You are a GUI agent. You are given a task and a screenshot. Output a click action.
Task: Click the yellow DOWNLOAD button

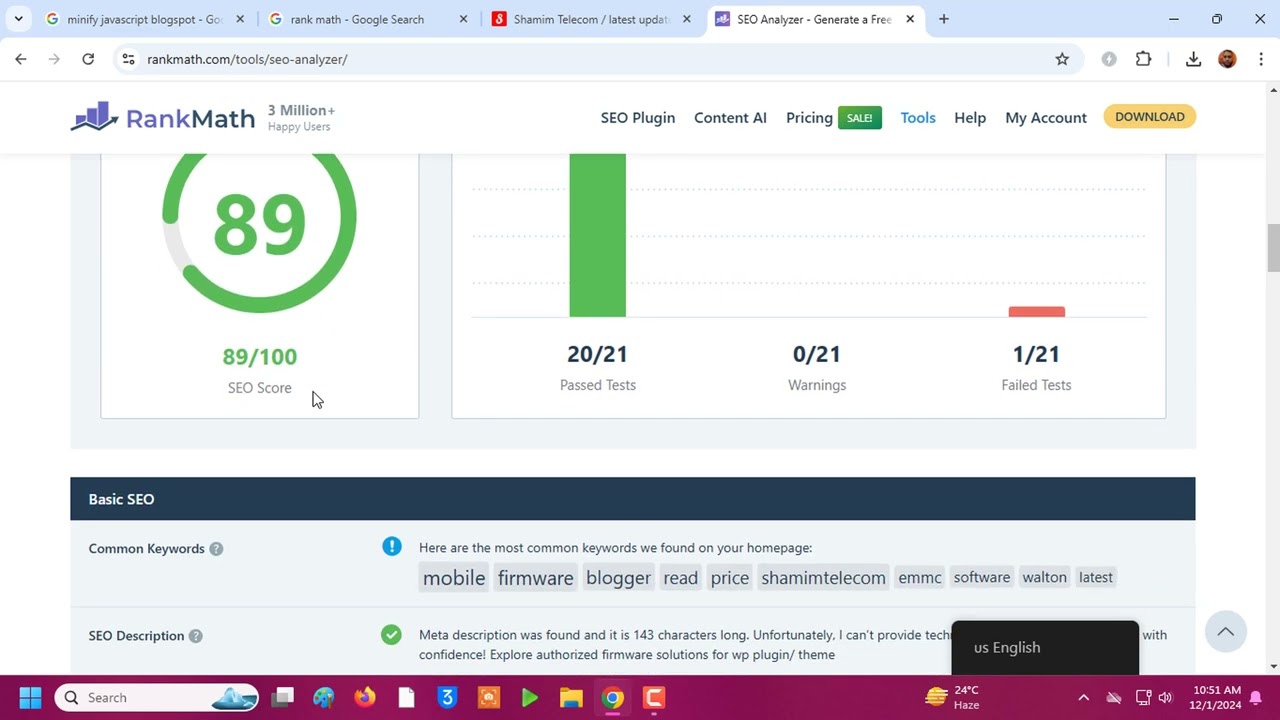tap(1150, 117)
